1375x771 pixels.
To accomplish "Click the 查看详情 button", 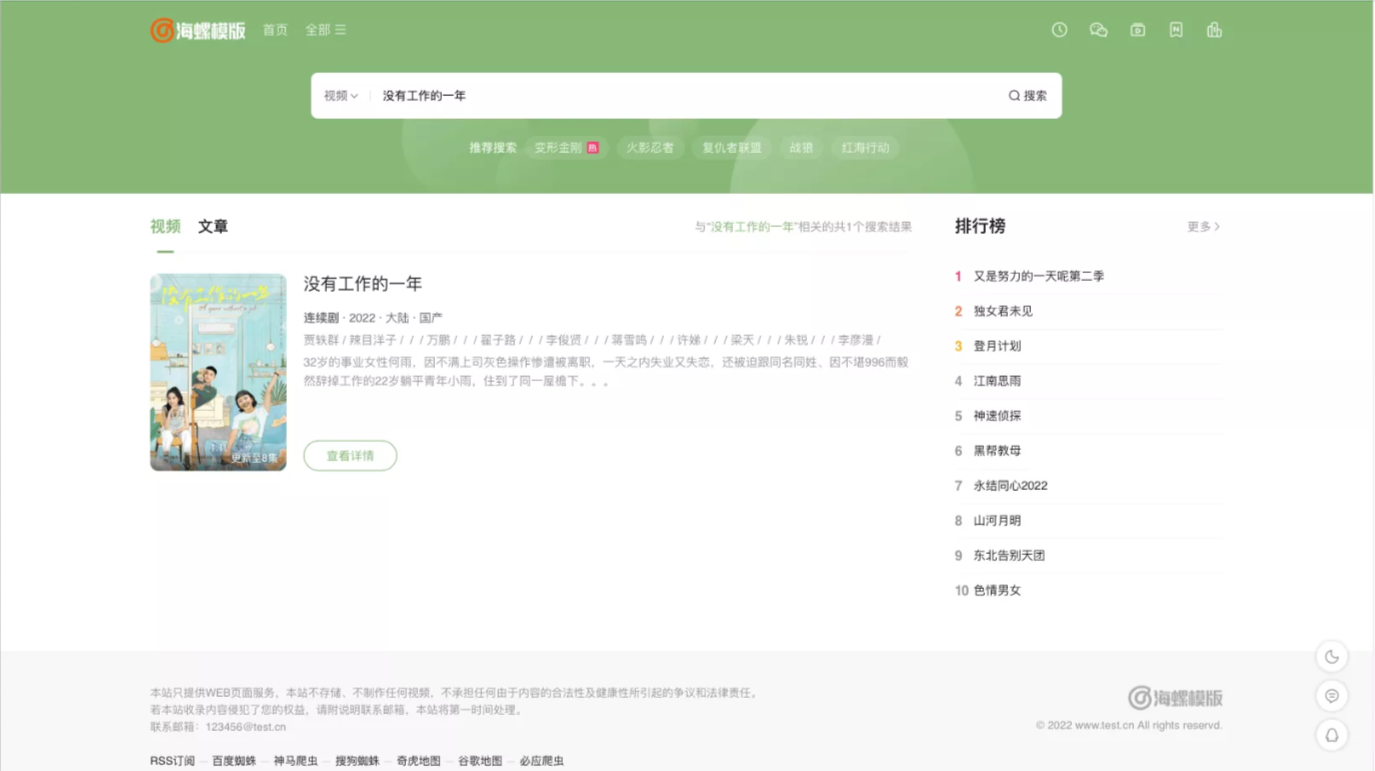I will [x=350, y=456].
